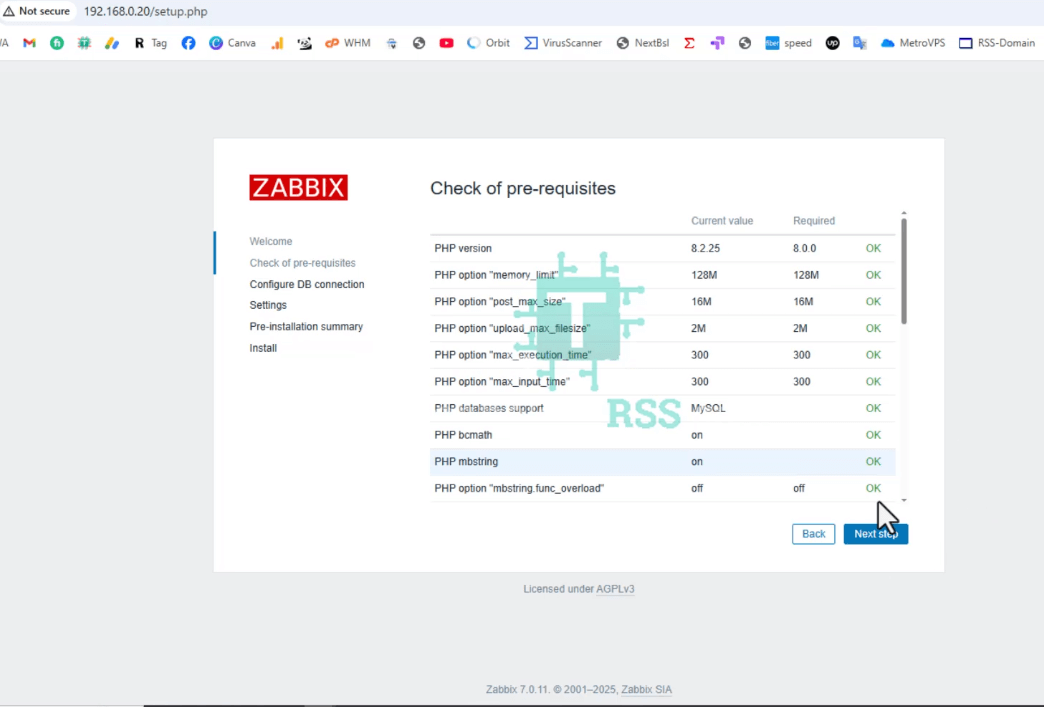Click the pre-requisites list scrollbar thumb
Image resolution: width=1044 pixels, height=707 pixels.
click(904, 271)
